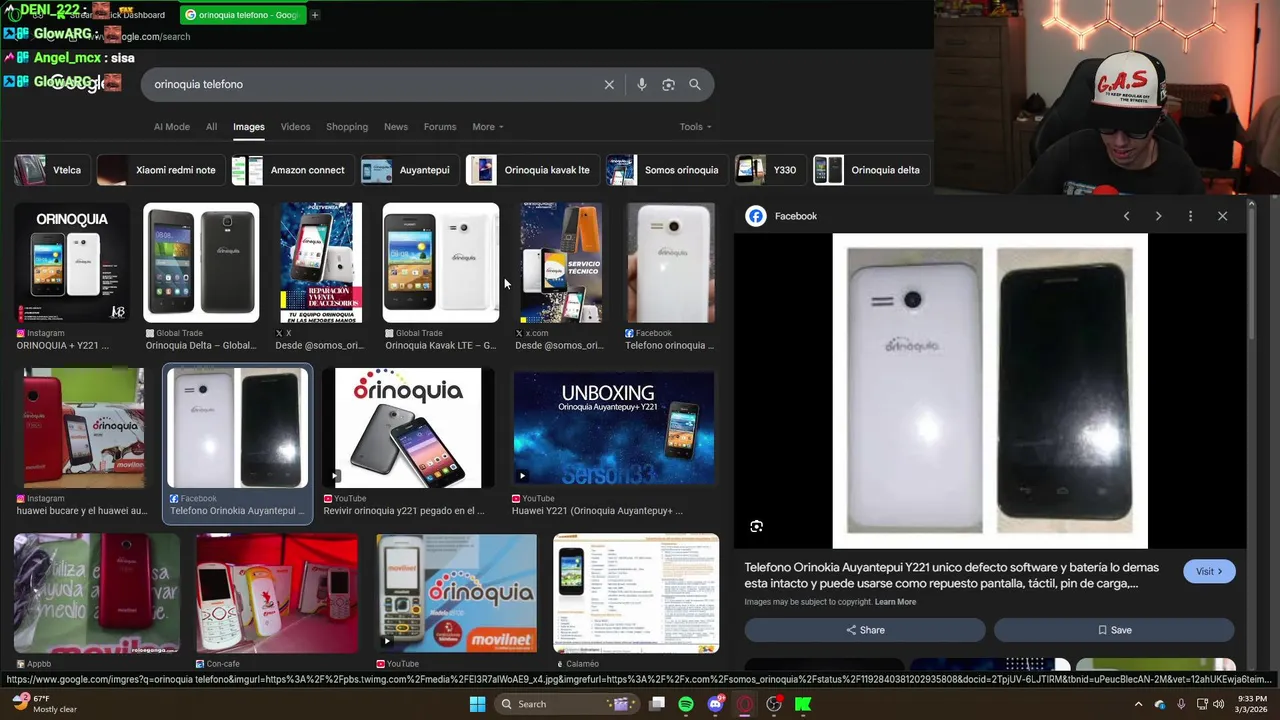Open Telefono orinoquia Facebook thumbnail top row

click(x=671, y=263)
